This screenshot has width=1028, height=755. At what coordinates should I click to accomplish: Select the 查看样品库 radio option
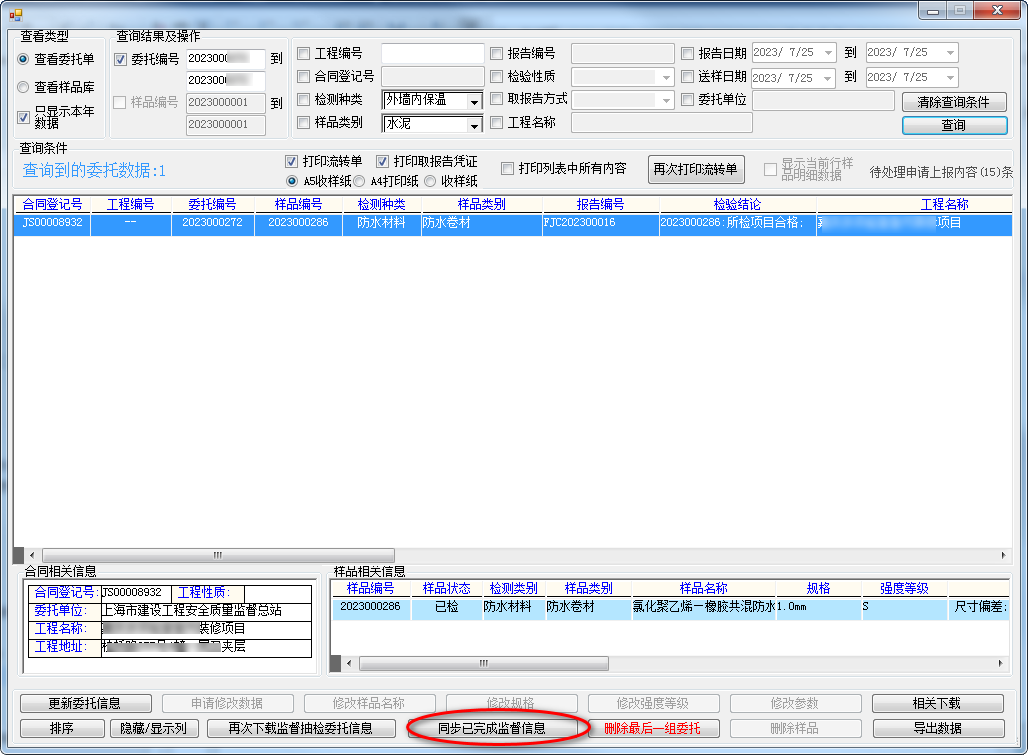point(23,87)
